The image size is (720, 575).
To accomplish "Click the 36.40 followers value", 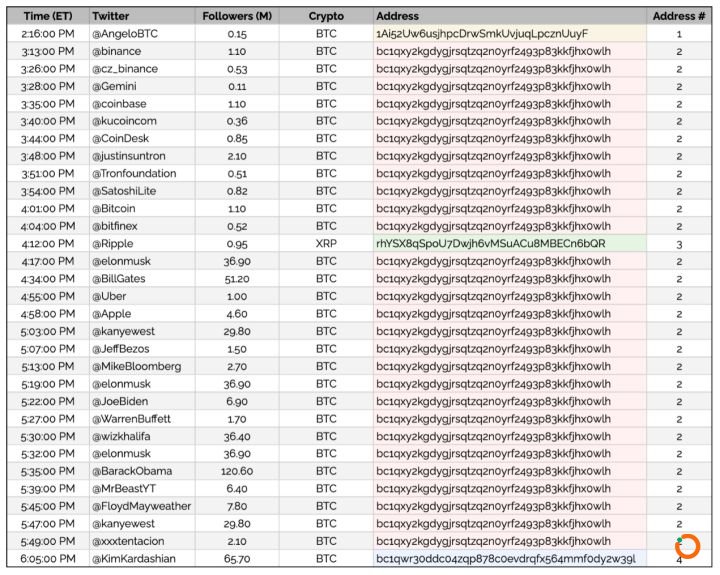I will [237, 436].
